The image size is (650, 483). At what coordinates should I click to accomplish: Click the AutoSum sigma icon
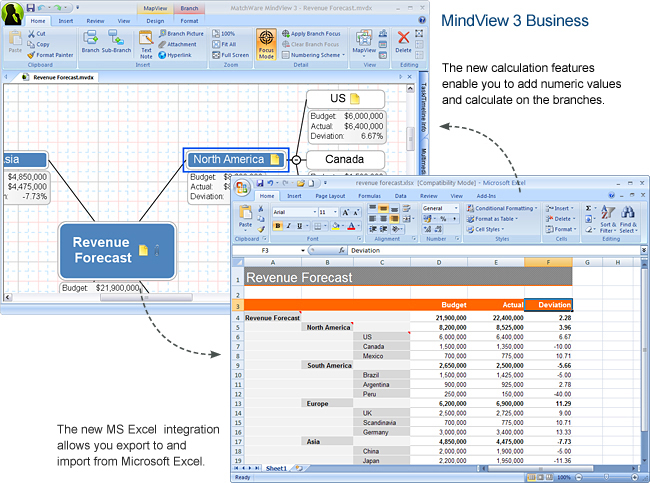tap(589, 208)
